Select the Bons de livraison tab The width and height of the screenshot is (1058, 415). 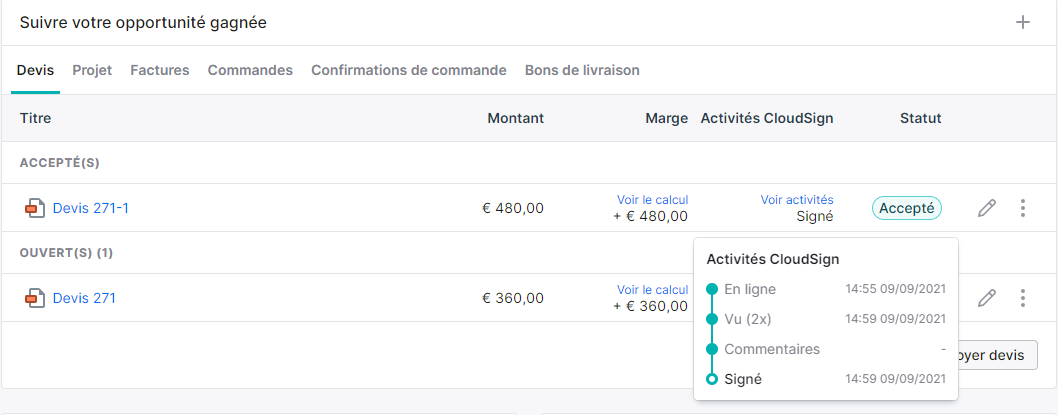582,70
